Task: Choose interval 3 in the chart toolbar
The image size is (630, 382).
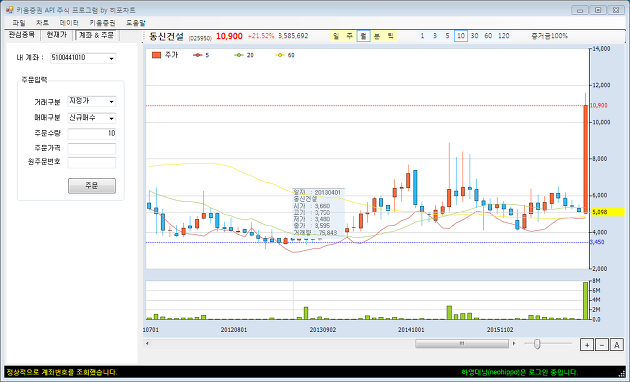Action: point(435,36)
